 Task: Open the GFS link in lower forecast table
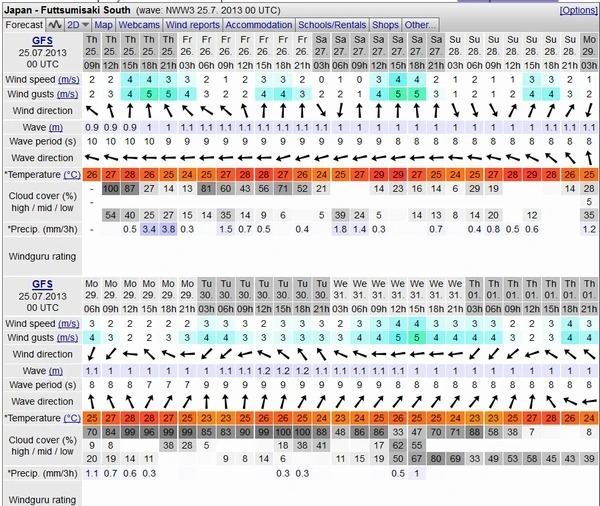(42, 284)
